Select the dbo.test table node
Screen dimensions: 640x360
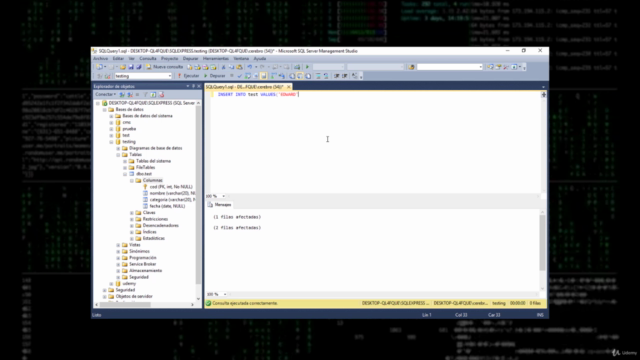pyautogui.click(x=144, y=174)
